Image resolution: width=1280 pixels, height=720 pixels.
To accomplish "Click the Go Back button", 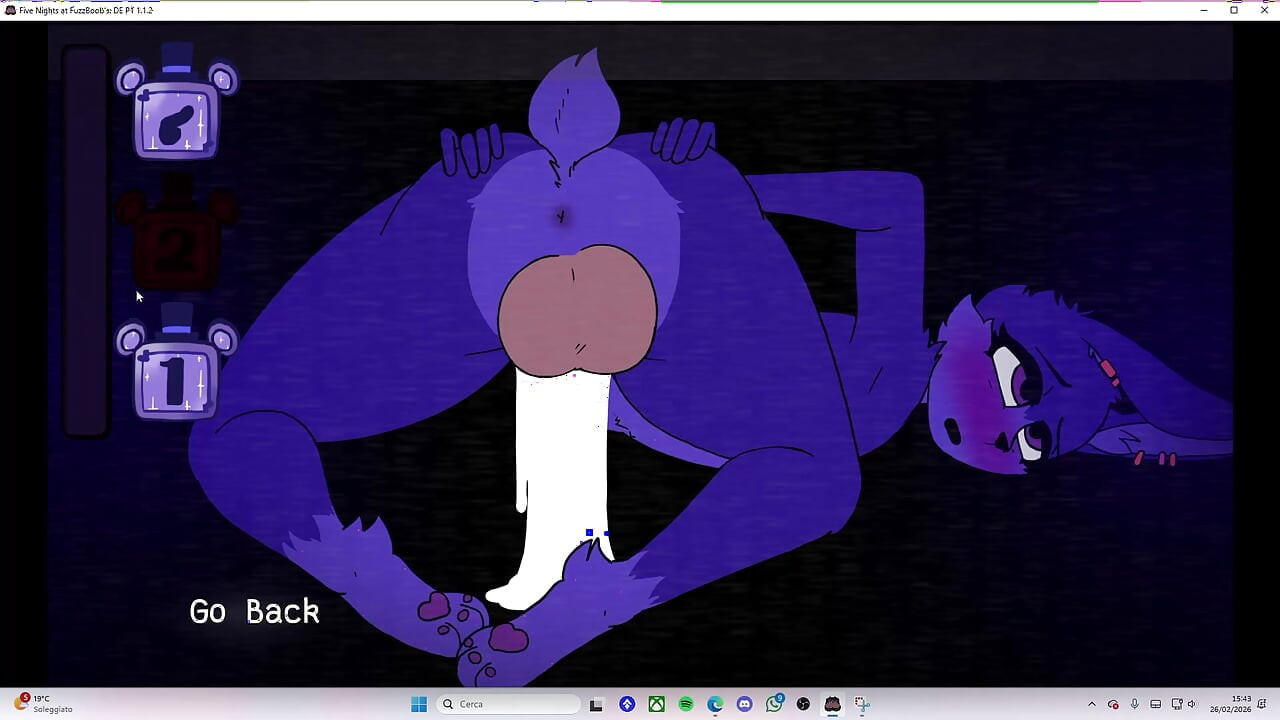I will [253, 611].
